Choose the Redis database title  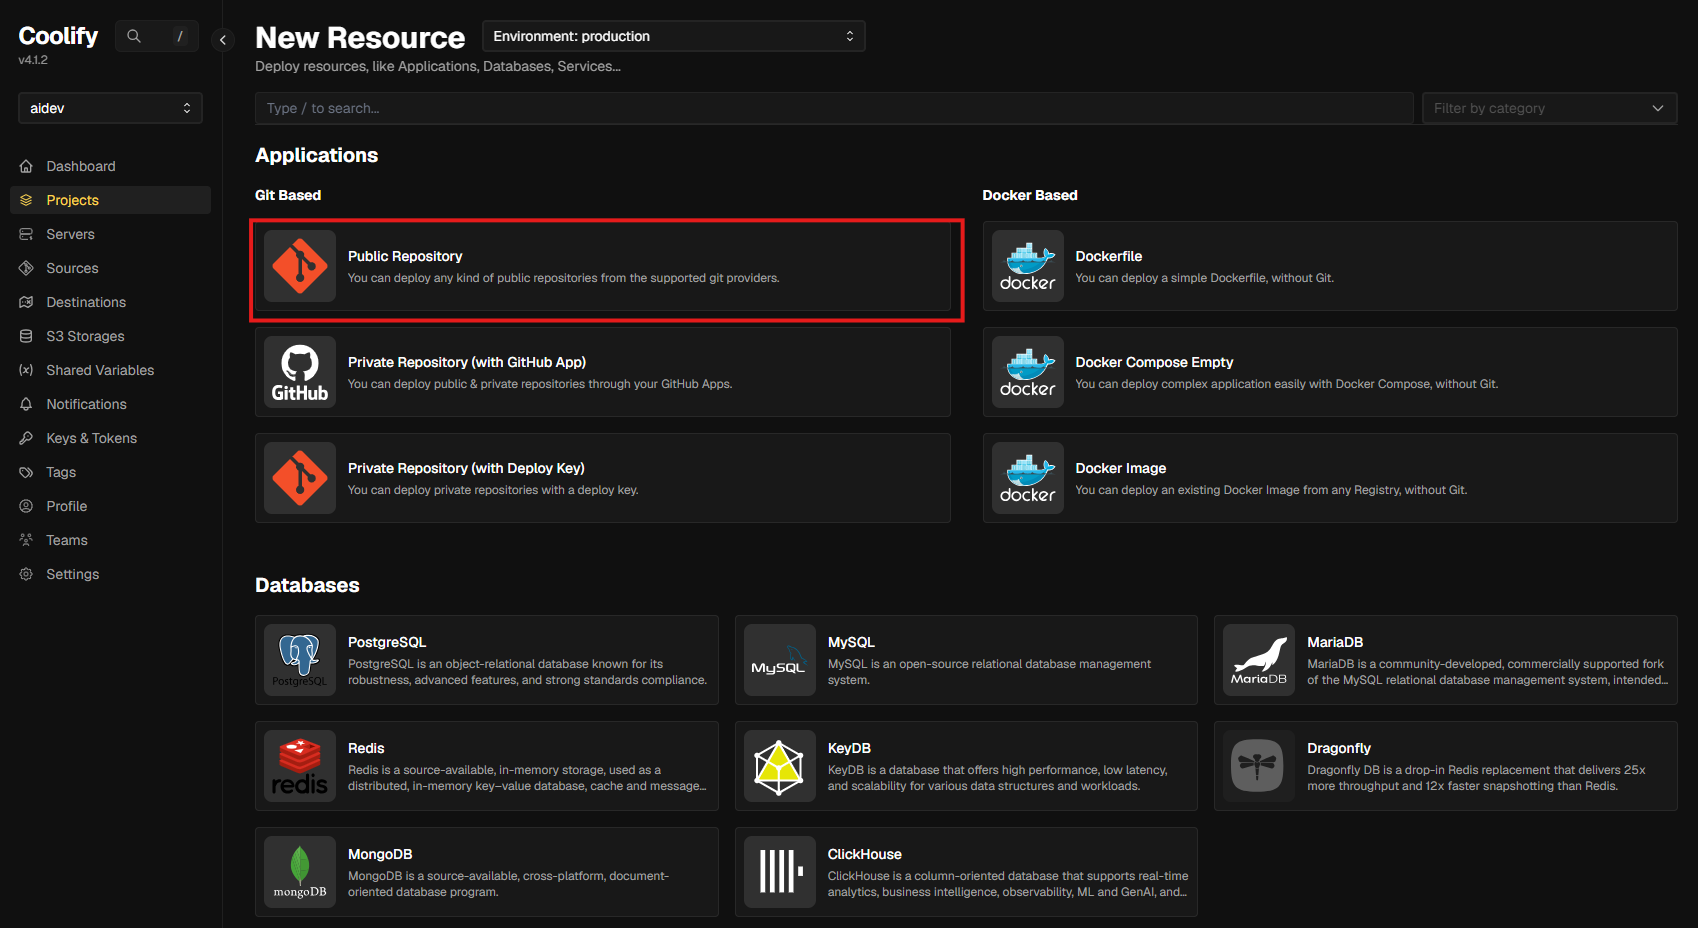366,748
